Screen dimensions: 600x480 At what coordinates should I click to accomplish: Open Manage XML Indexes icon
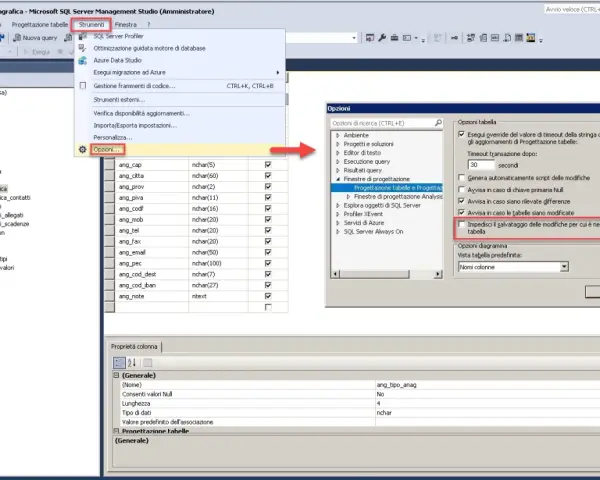point(507,38)
